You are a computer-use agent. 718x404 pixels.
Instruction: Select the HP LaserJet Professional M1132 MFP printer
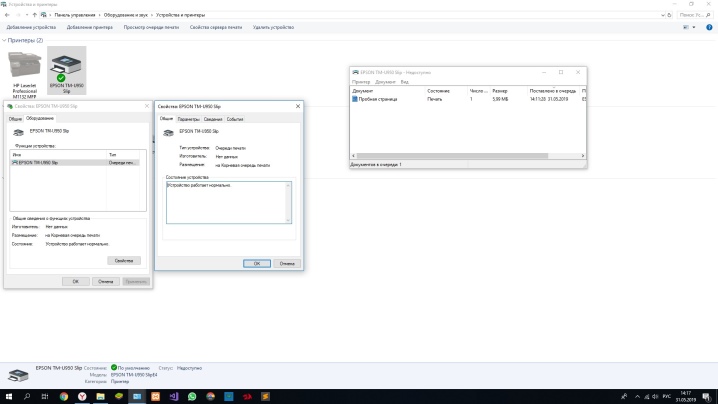click(24, 75)
